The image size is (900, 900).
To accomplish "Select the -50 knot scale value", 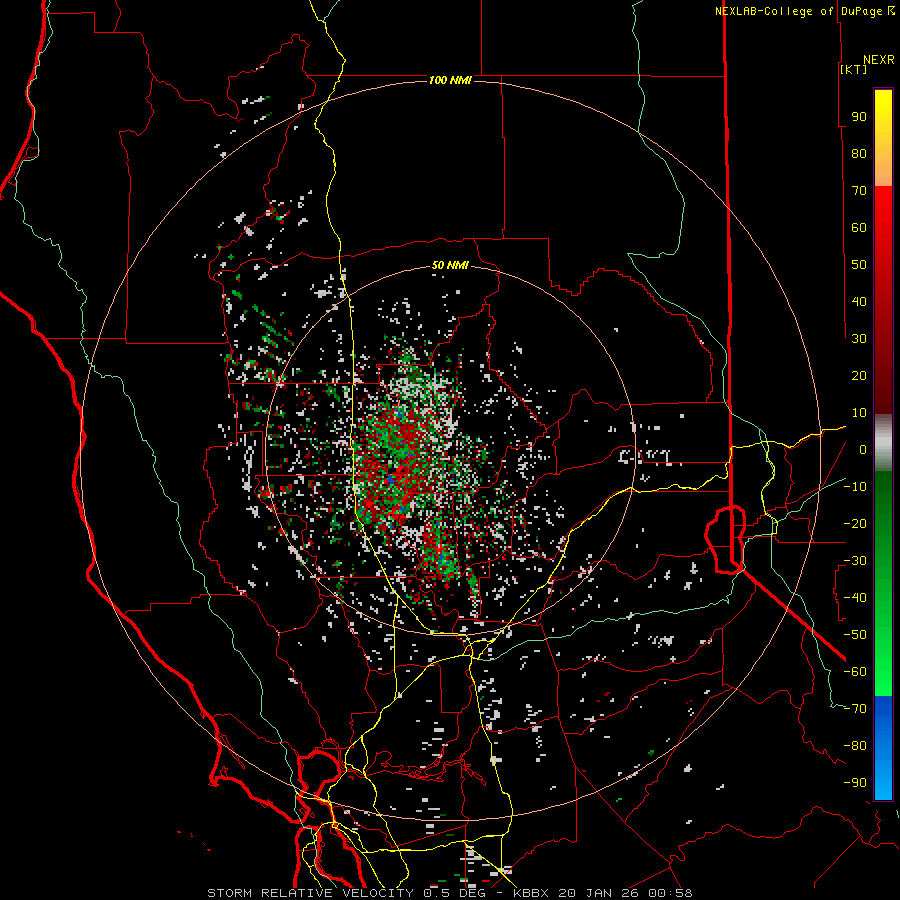I will click(855, 635).
